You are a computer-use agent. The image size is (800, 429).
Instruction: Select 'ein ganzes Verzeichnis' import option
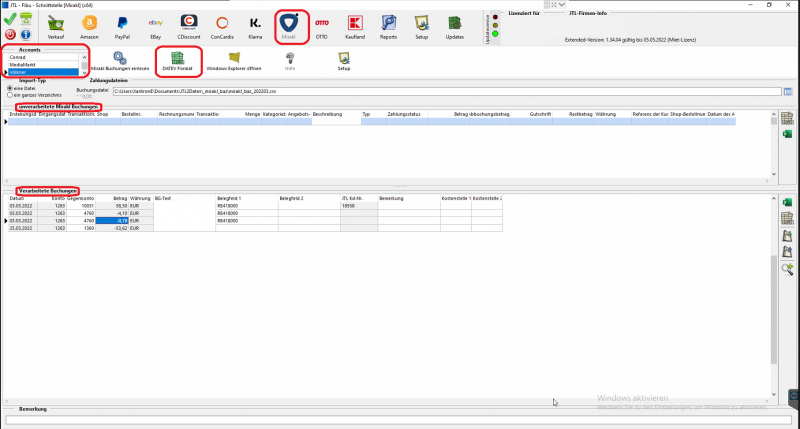pyautogui.click(x=9, y=95)
